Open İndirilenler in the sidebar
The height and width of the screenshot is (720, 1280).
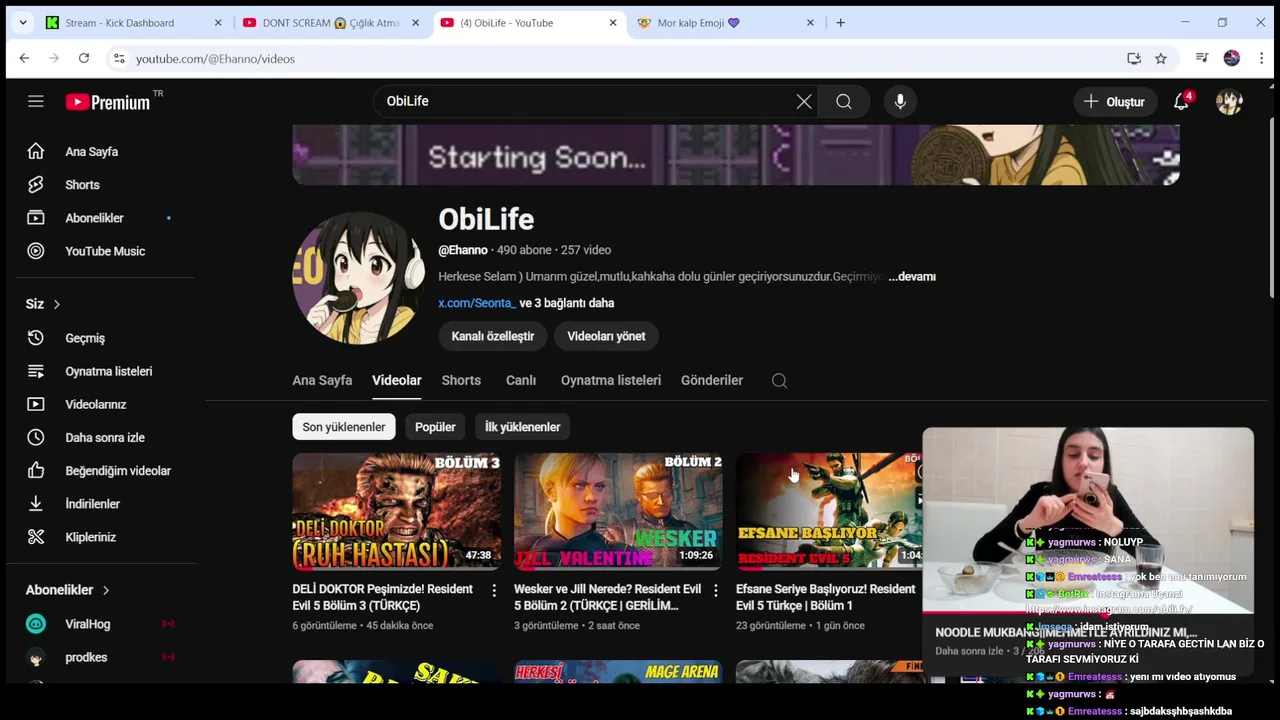(92, 504)
